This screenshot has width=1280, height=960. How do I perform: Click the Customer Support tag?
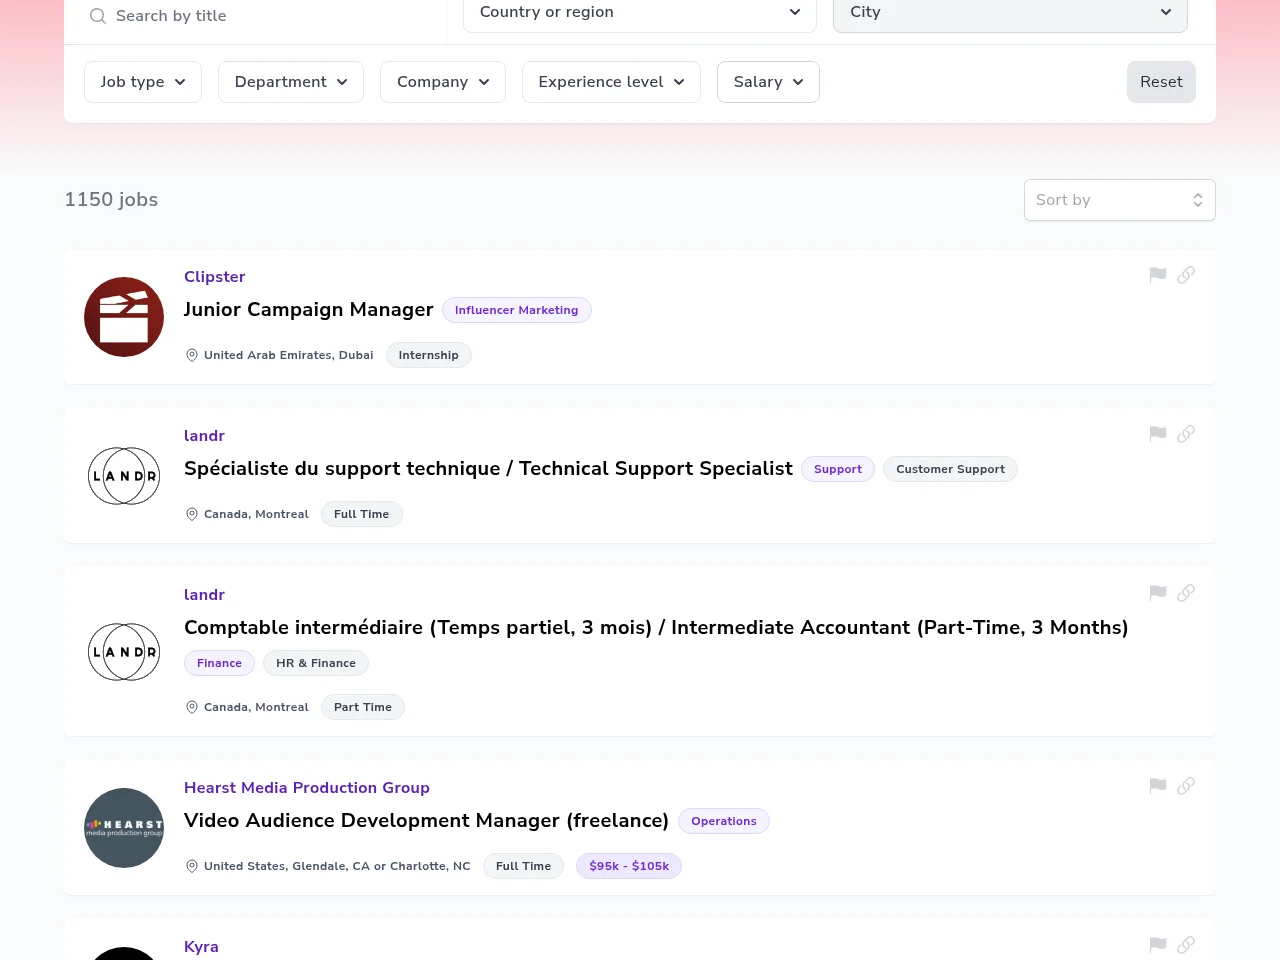pyautogui.click(x=950, y=469)
